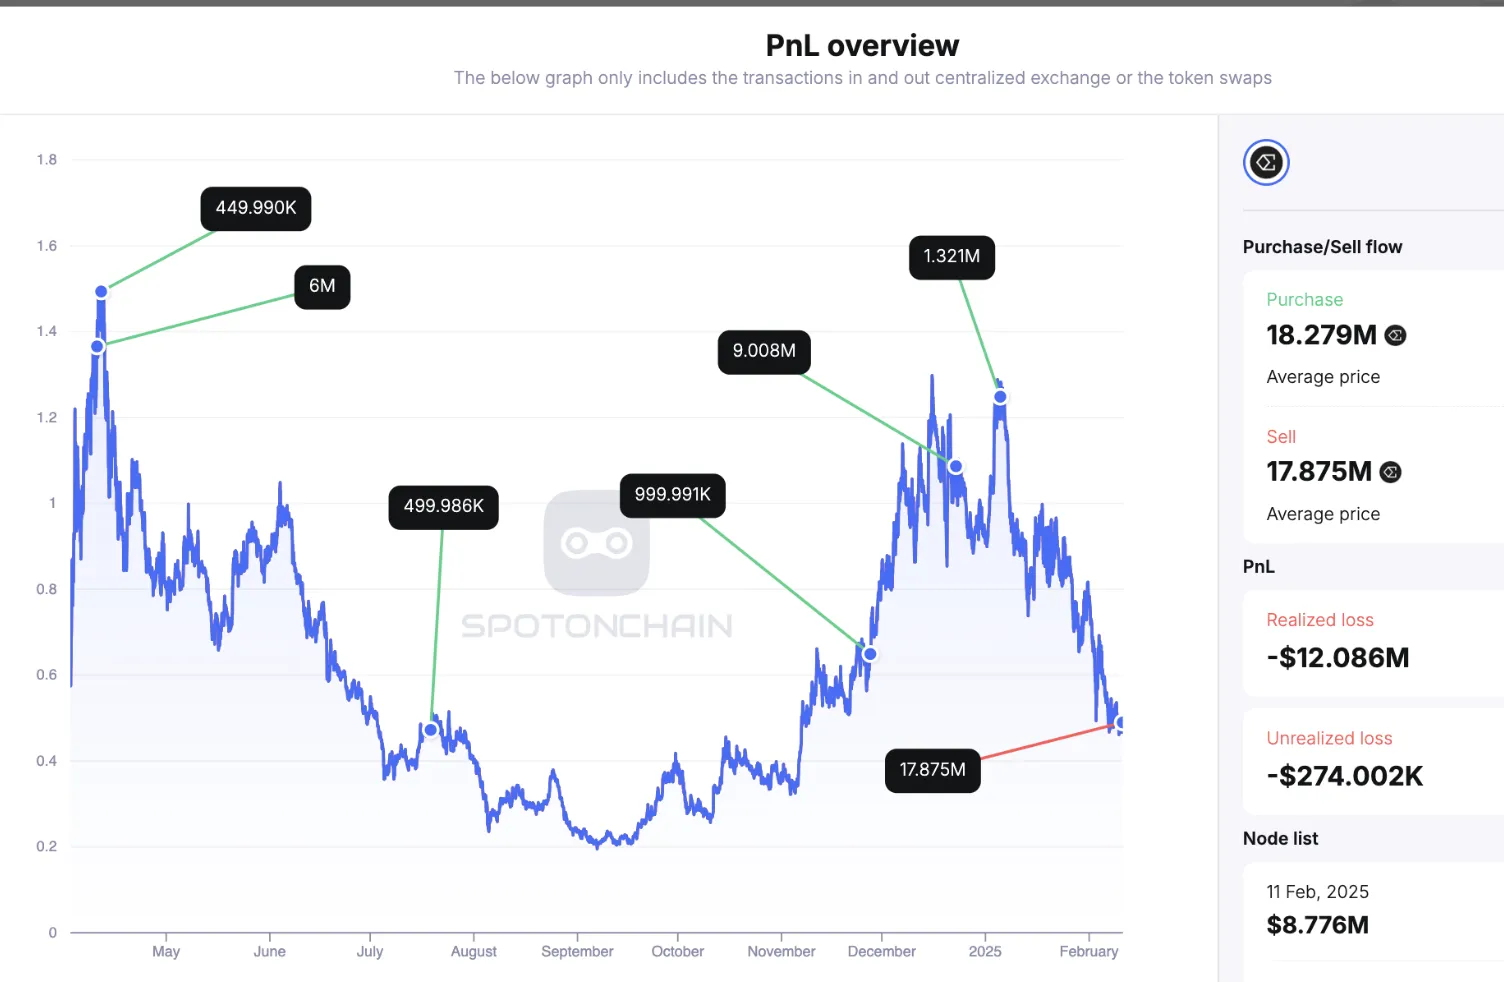Click the token icon beside 17.875M sell
The width and height of the screenshot is (1504, 982).
(1390, 472)
